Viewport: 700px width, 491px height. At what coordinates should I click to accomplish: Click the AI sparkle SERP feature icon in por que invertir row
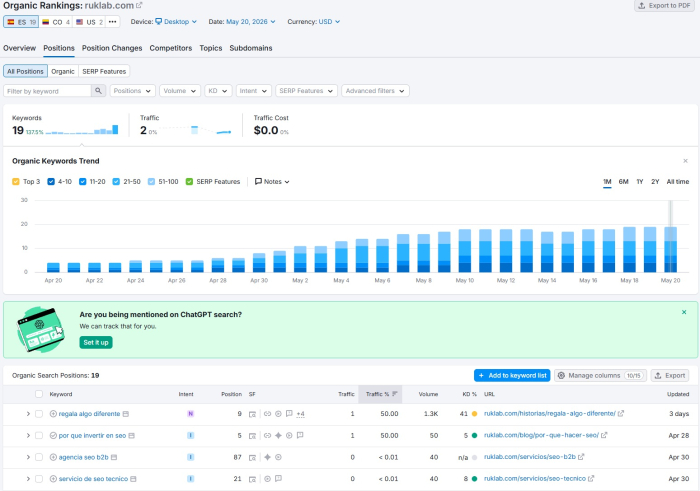coord(278,435)
